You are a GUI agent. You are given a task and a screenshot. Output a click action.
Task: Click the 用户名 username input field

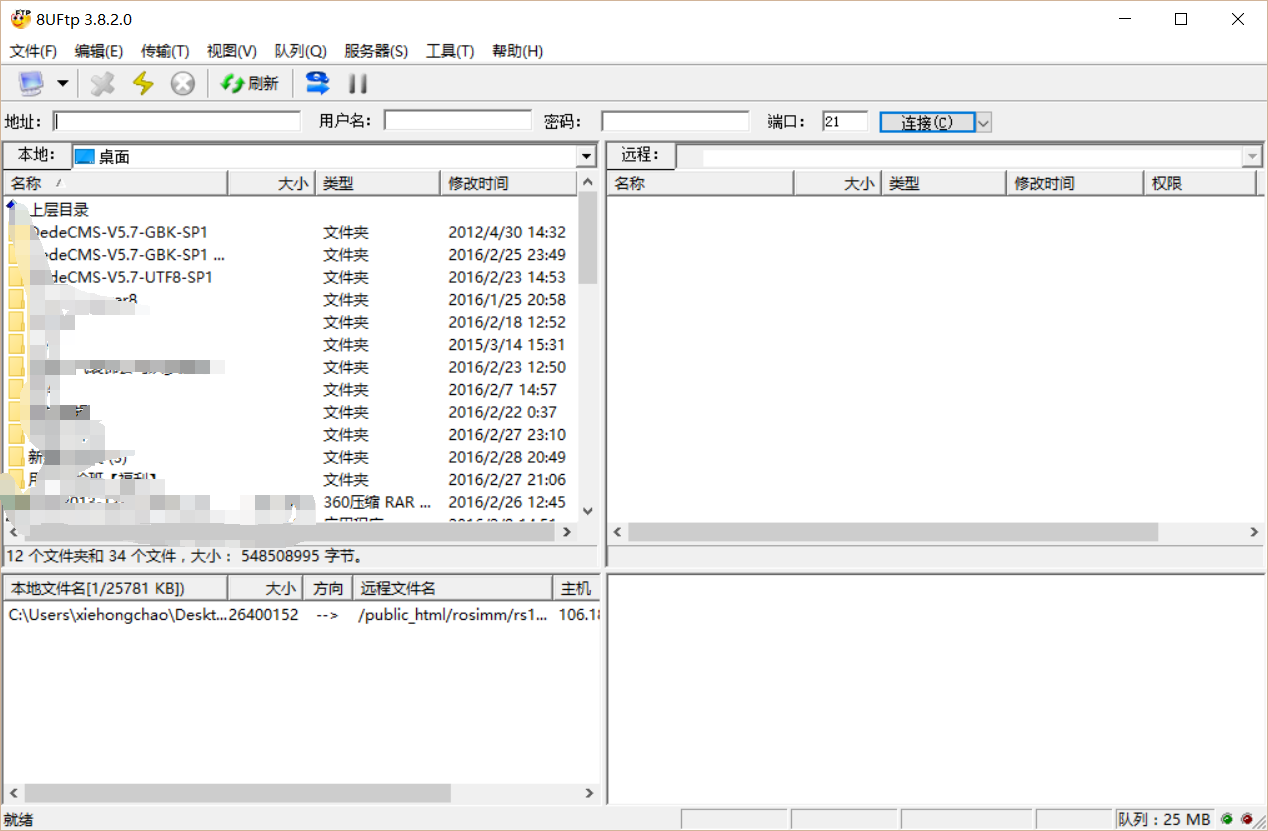tap(457, 121)
